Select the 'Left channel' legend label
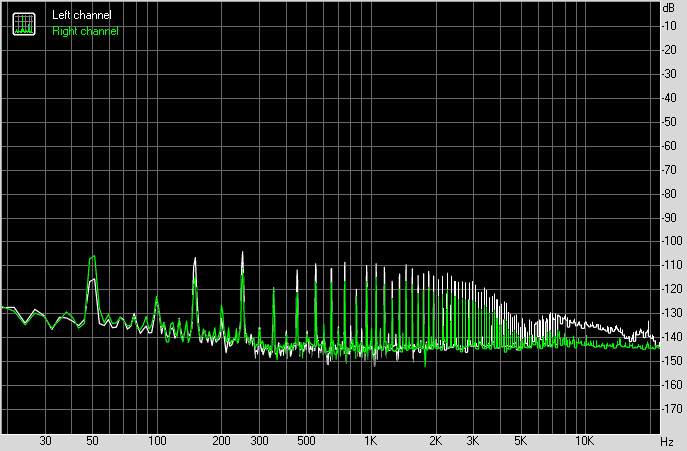The image size is (687, 451). pyautogui.click(x=81, y=15)
